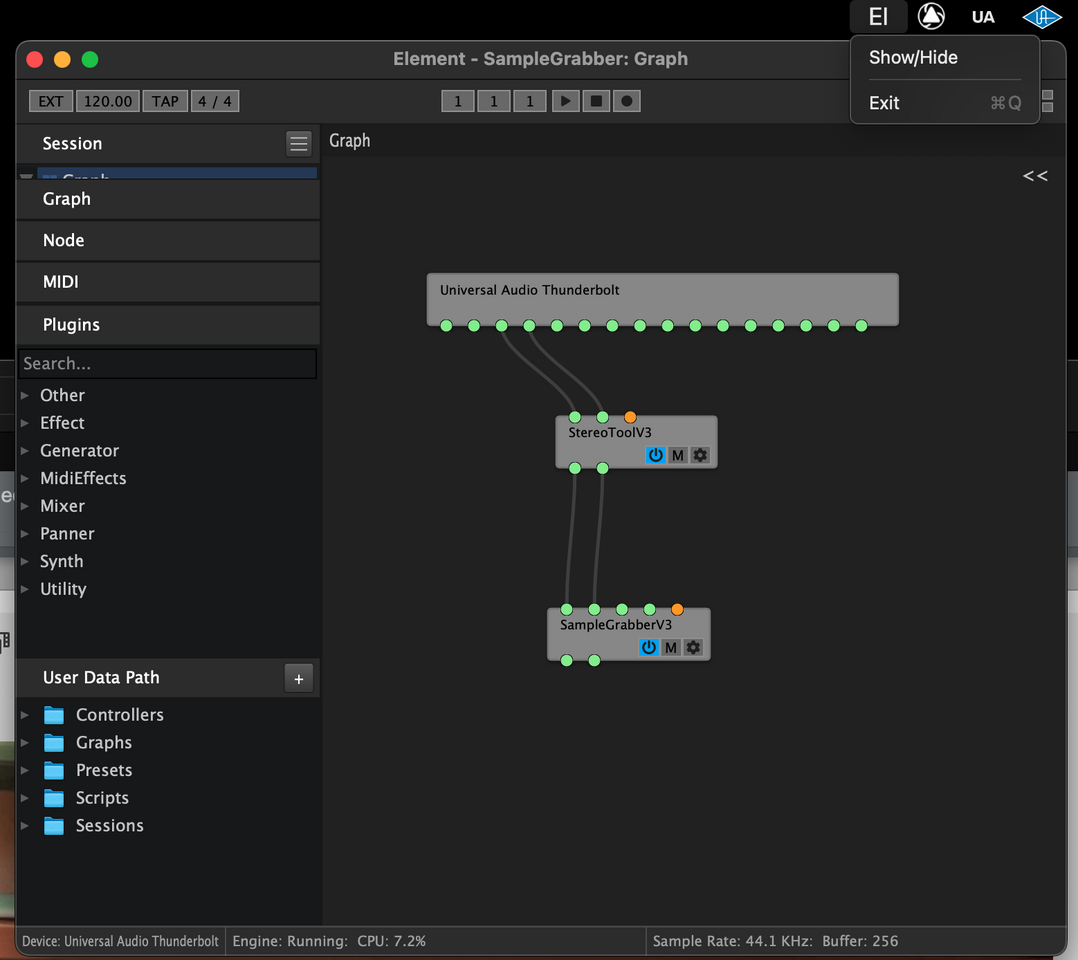Click the User Data Path panel header
1078x960 pixels.
(x=168, y=678)
